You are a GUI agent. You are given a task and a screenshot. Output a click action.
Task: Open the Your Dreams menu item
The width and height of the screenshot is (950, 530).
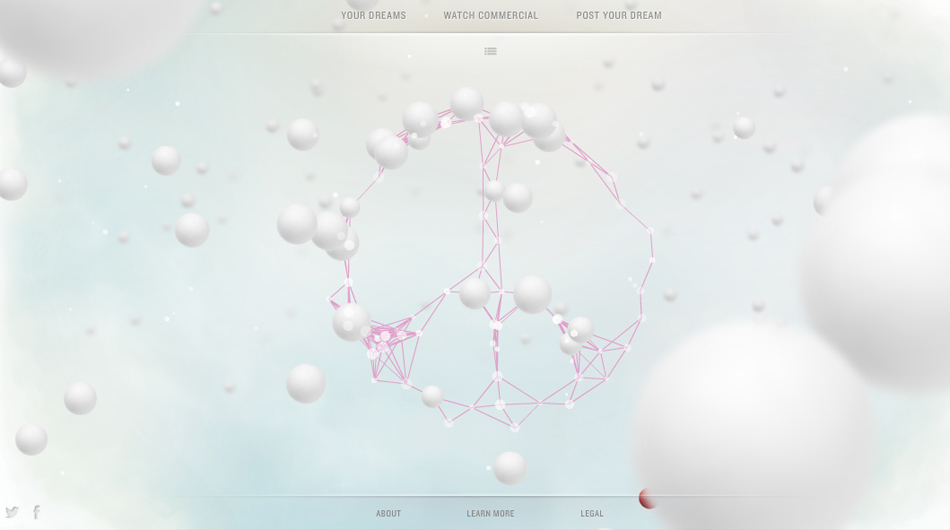[x=373, y=16]
